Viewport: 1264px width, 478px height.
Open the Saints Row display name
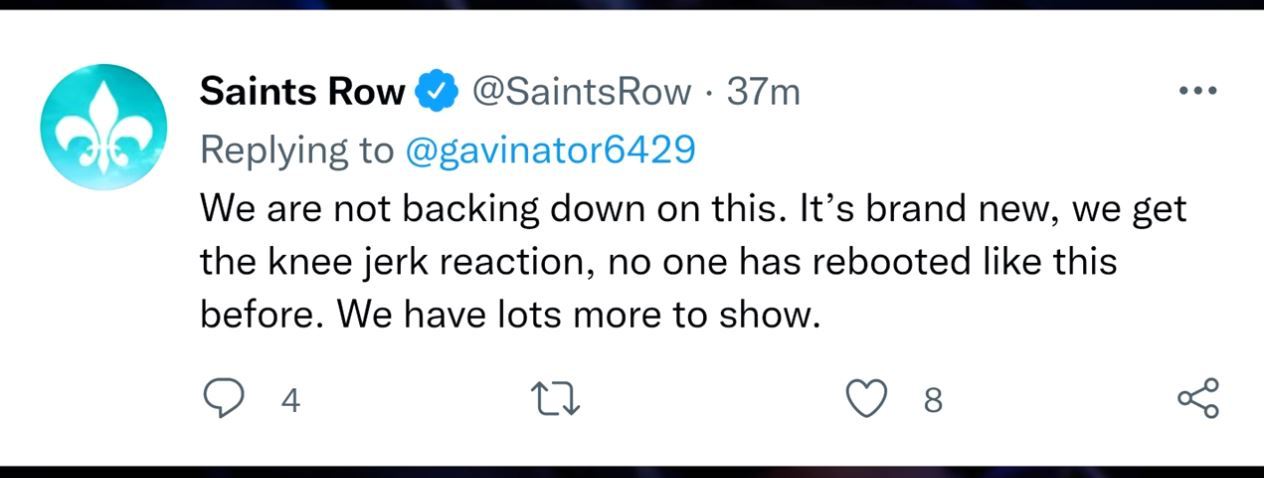click(x=304, y=92)
